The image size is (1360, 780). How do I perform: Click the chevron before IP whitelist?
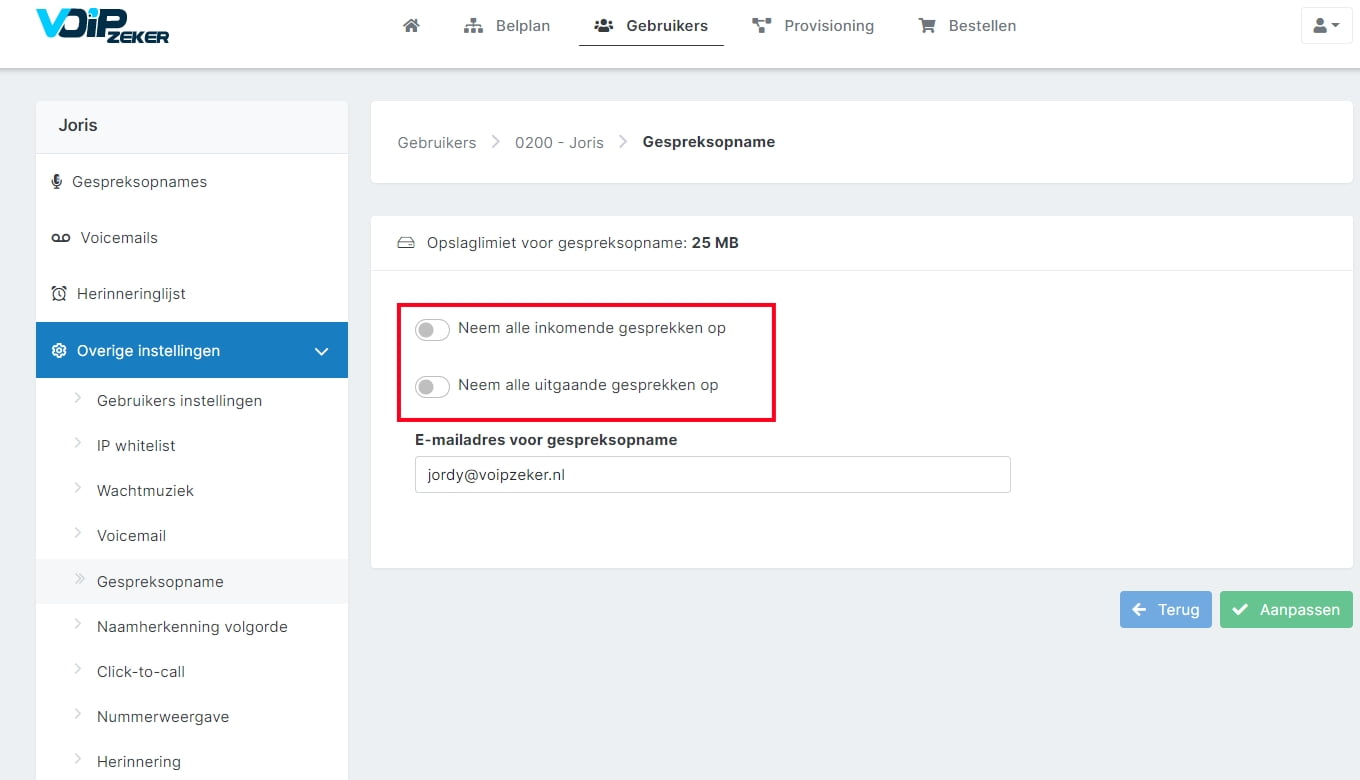pyautogui.click(x=78, y=443)
